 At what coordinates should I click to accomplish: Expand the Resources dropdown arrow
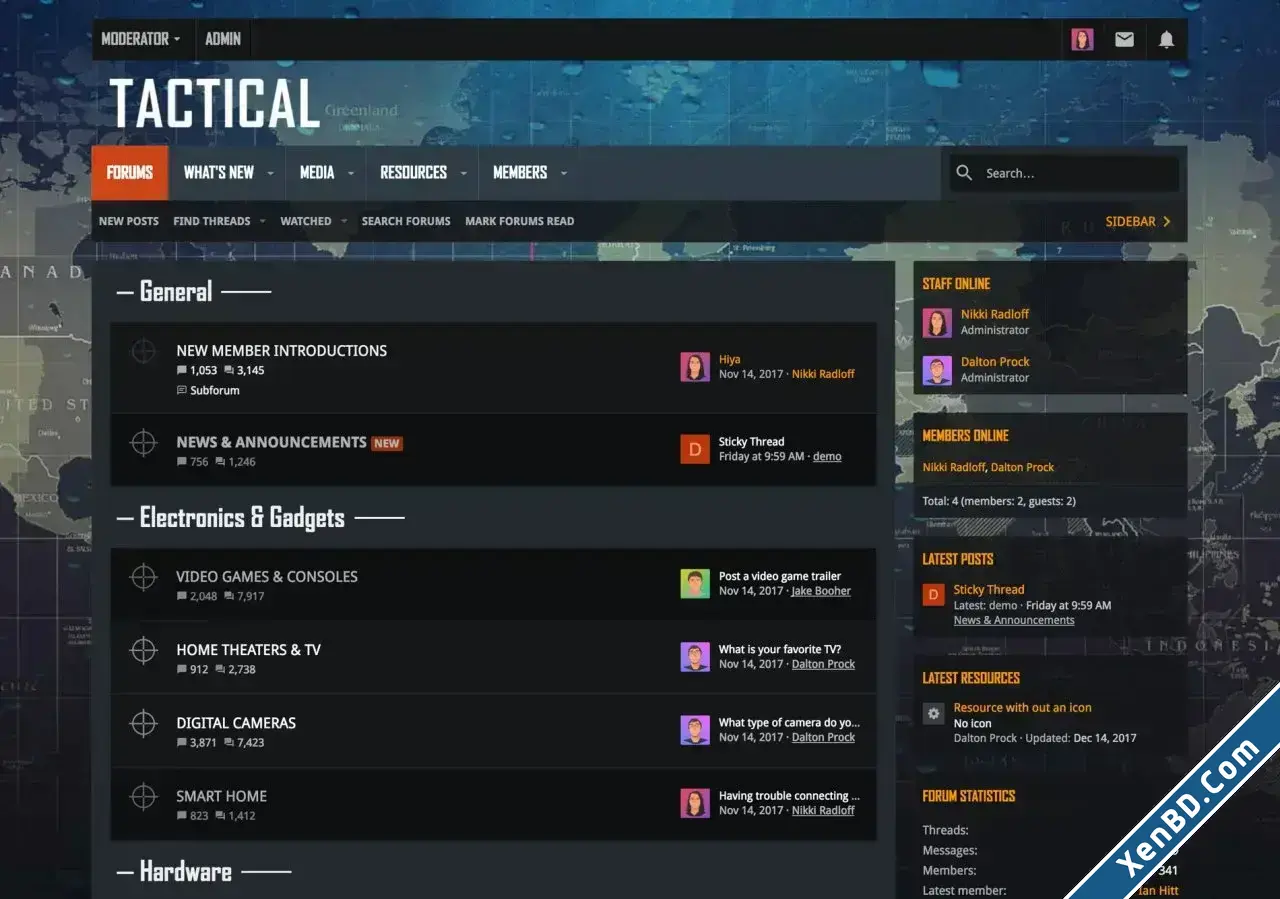(463, 173)
